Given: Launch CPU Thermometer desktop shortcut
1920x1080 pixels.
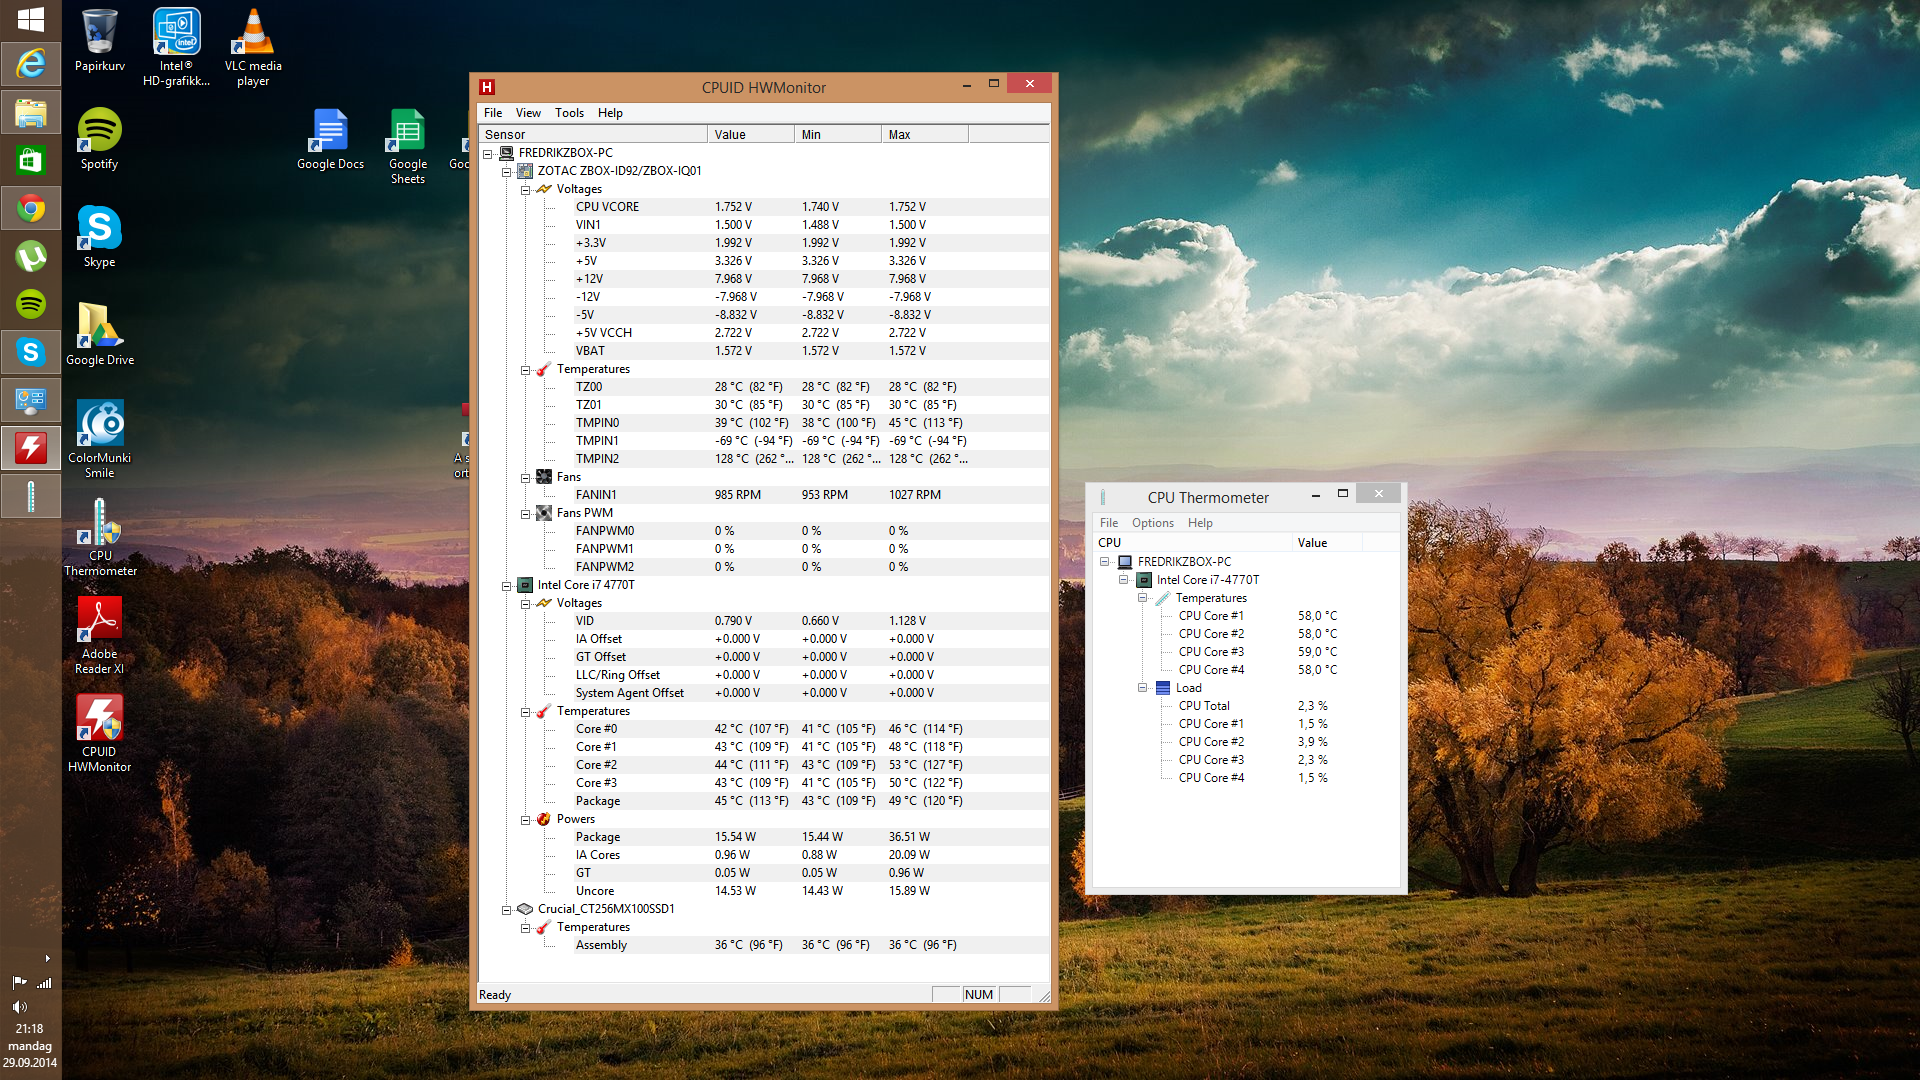Looking at the screenshot, I should (x=99, y=537).
